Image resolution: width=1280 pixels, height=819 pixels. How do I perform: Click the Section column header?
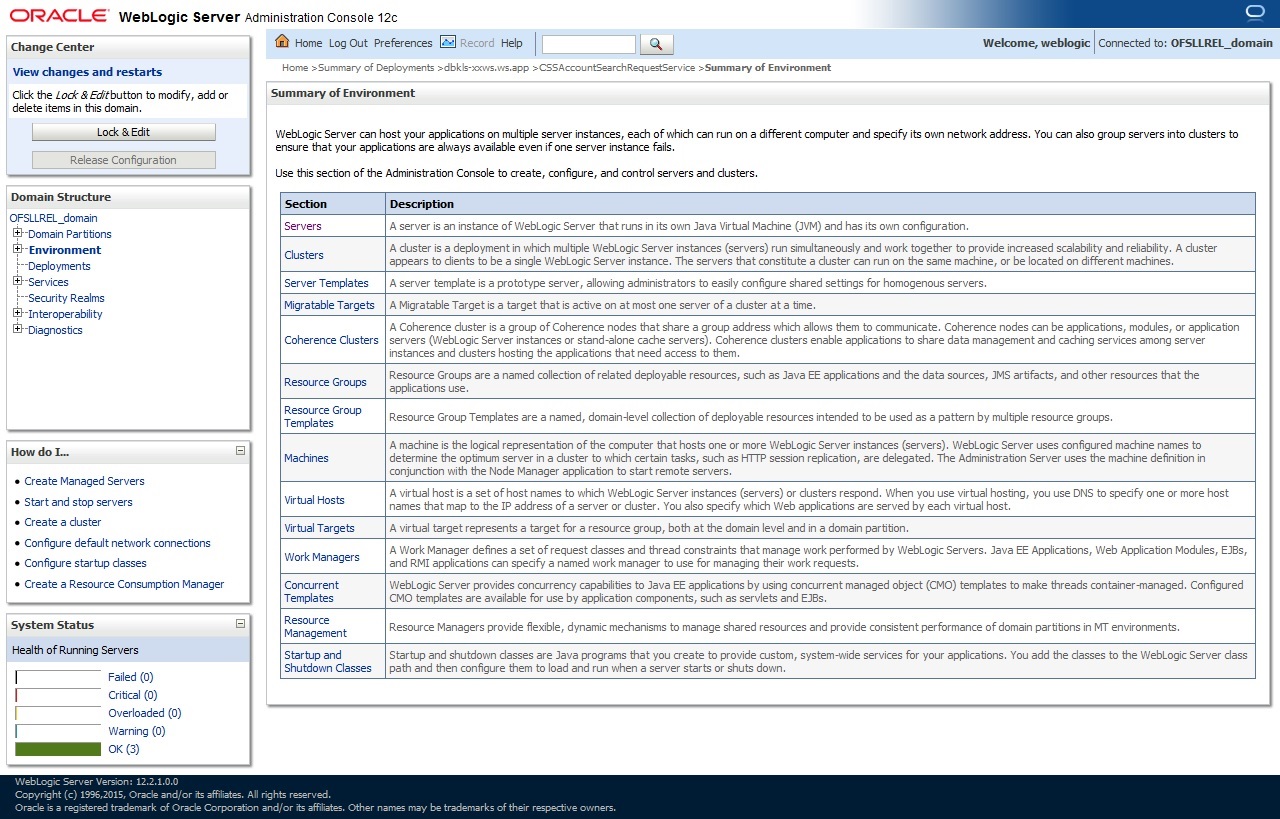[333, 204]
